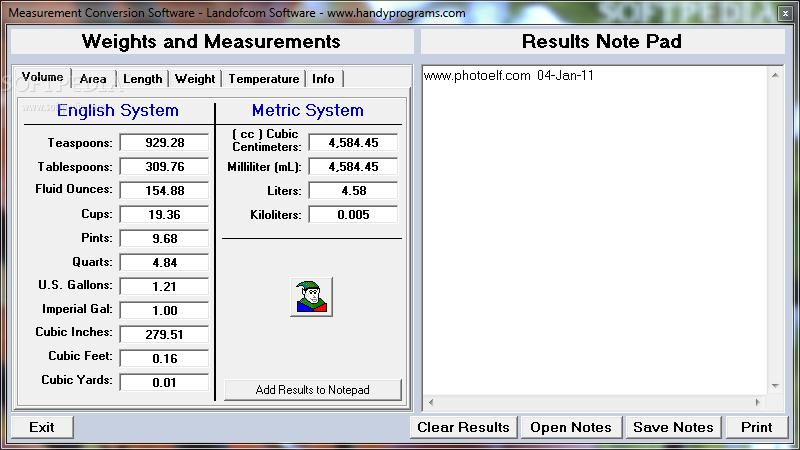
Task: Switch to the Volume tab
Action: (42, 78)
